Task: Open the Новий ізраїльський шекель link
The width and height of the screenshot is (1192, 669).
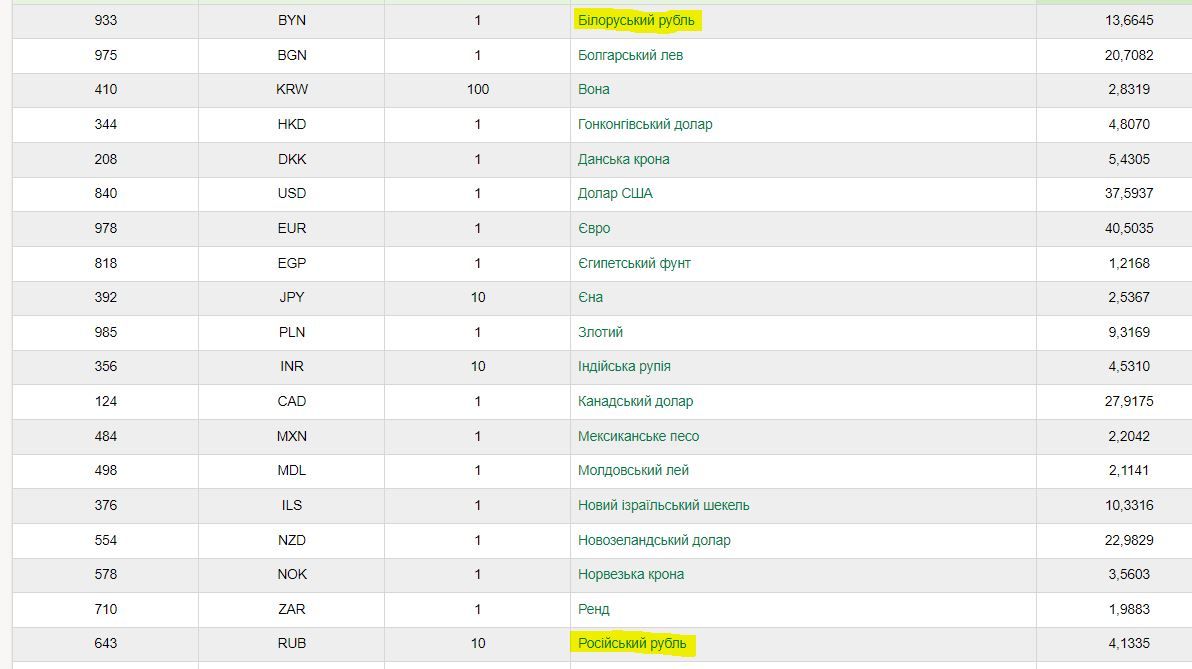Action: (663, 505)
